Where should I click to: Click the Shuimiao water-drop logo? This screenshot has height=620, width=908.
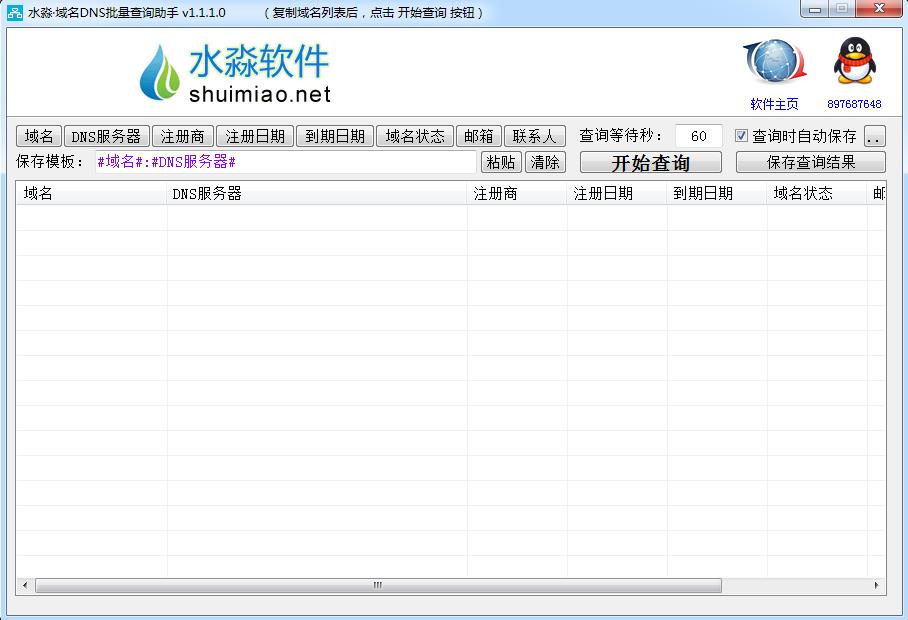[159, 73]
